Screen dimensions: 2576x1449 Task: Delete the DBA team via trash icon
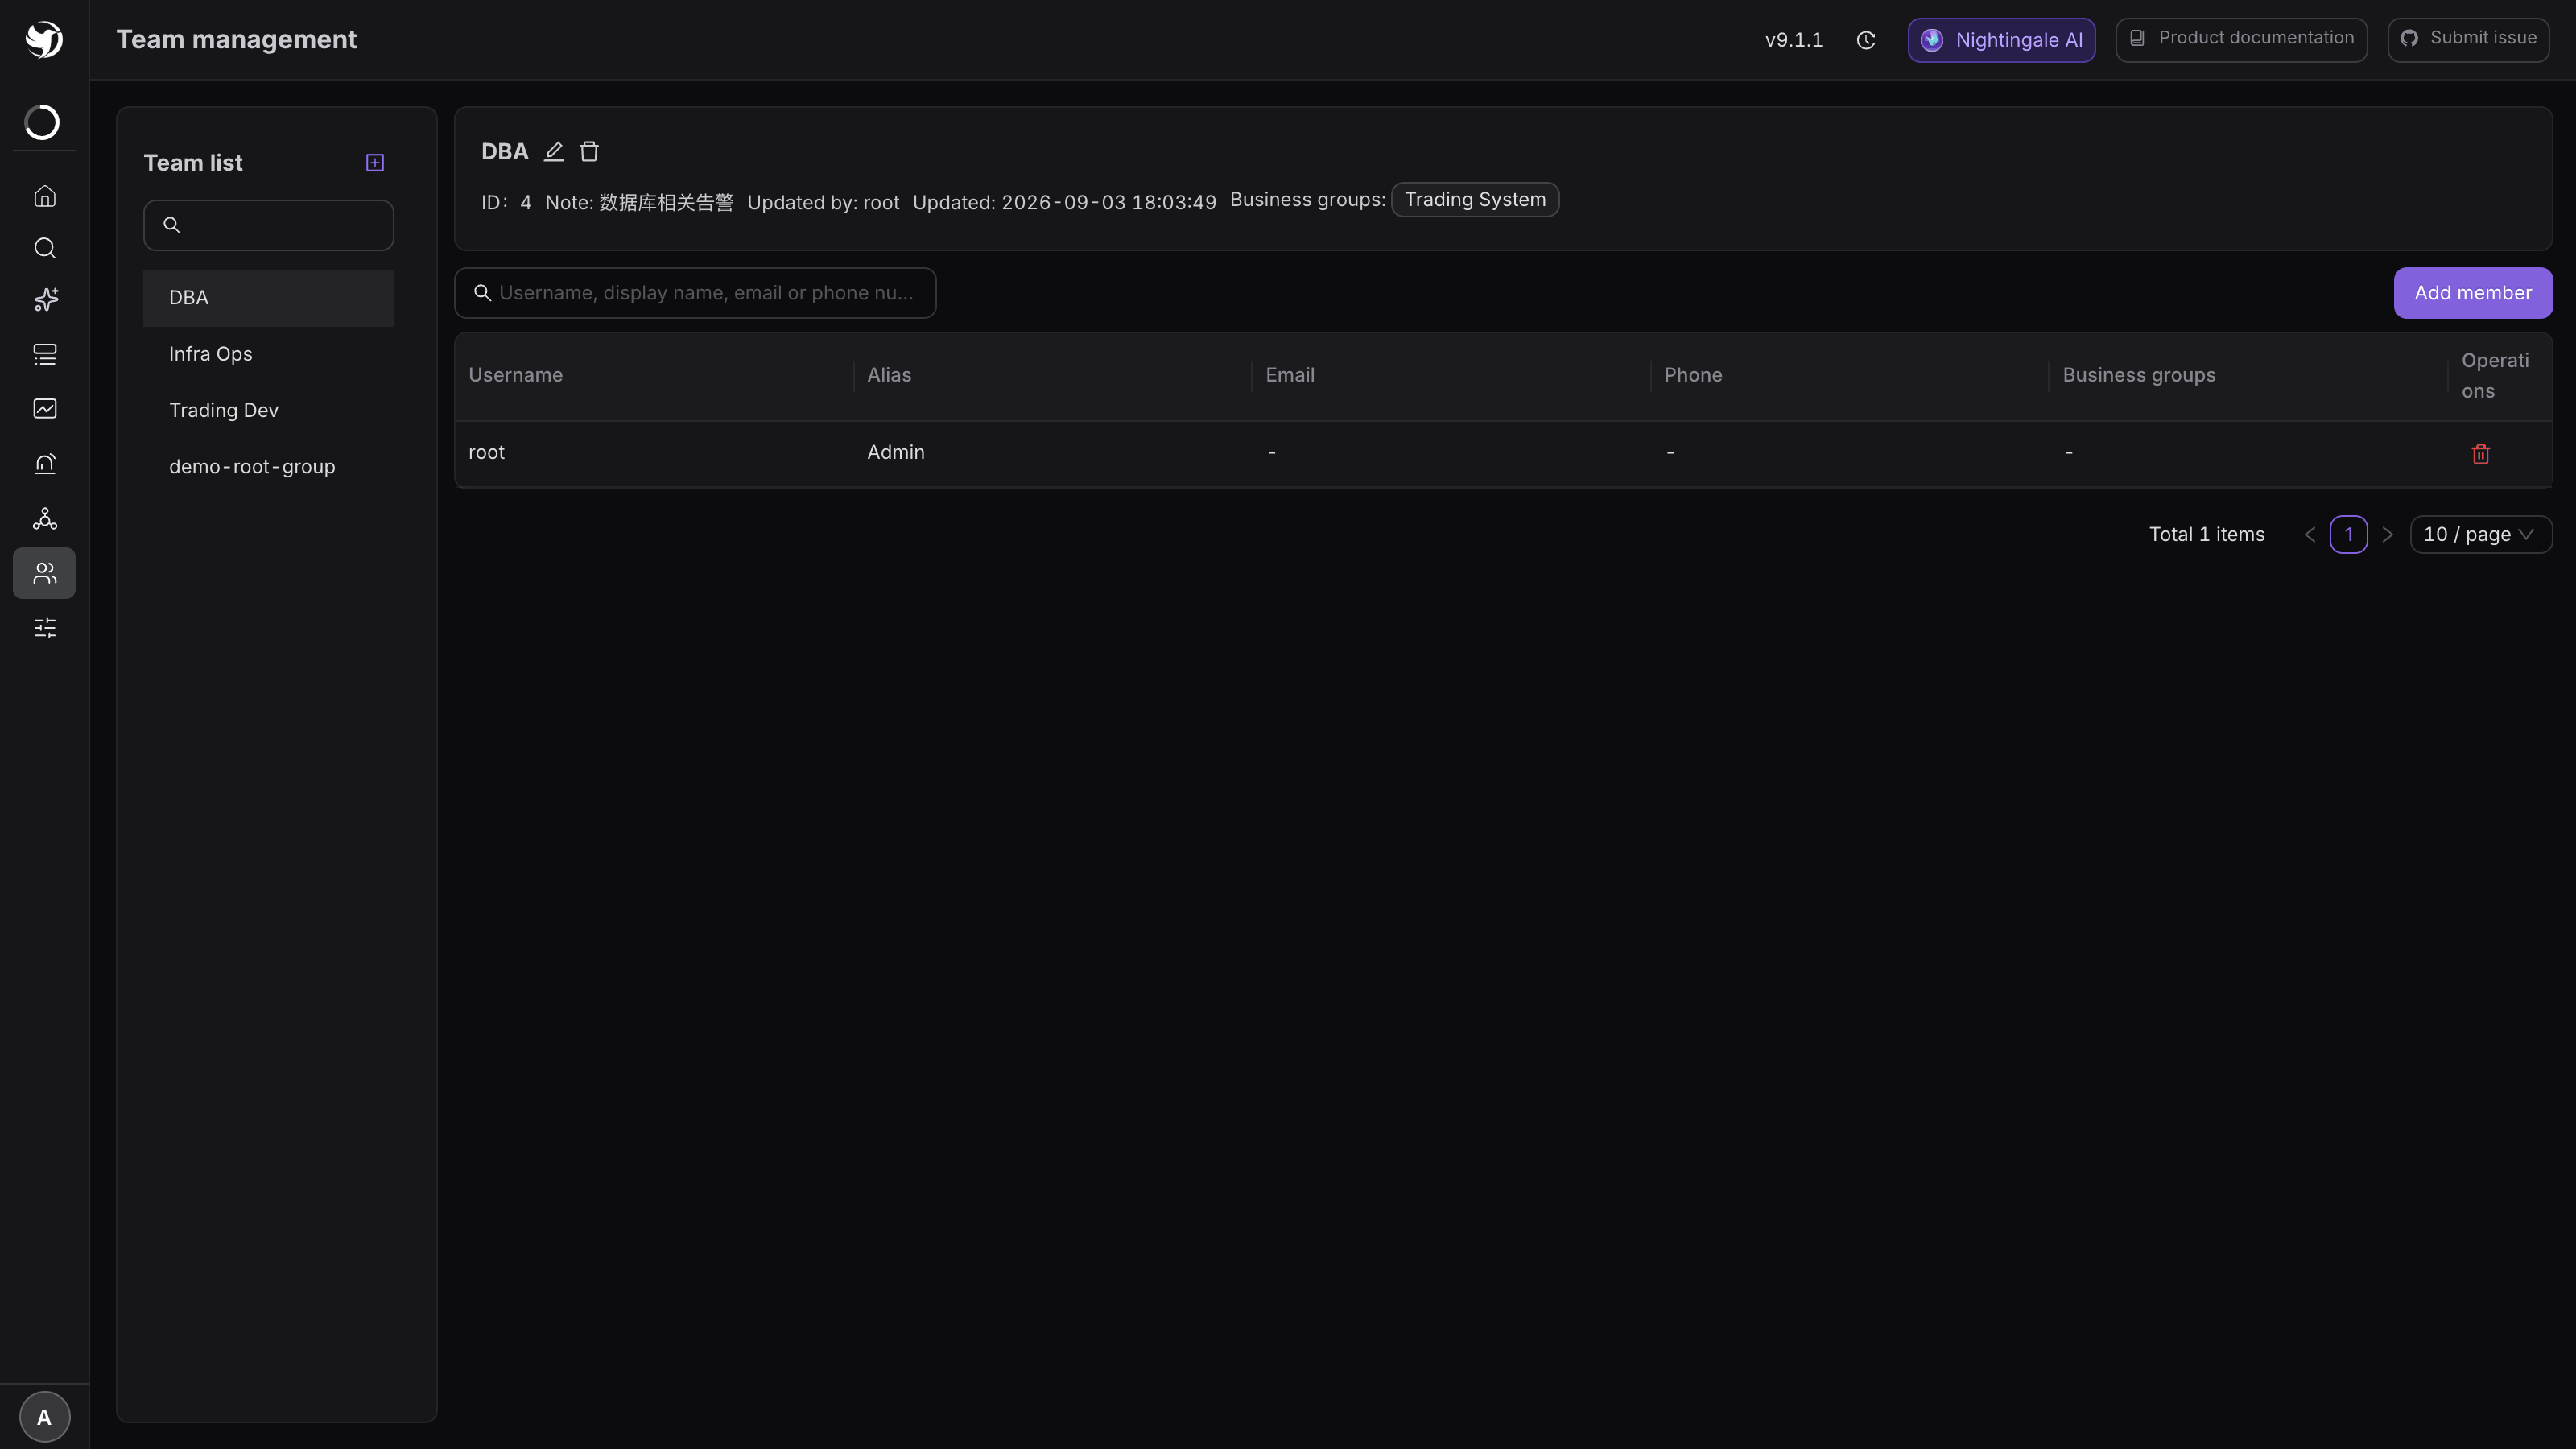(x=589, y=152)
